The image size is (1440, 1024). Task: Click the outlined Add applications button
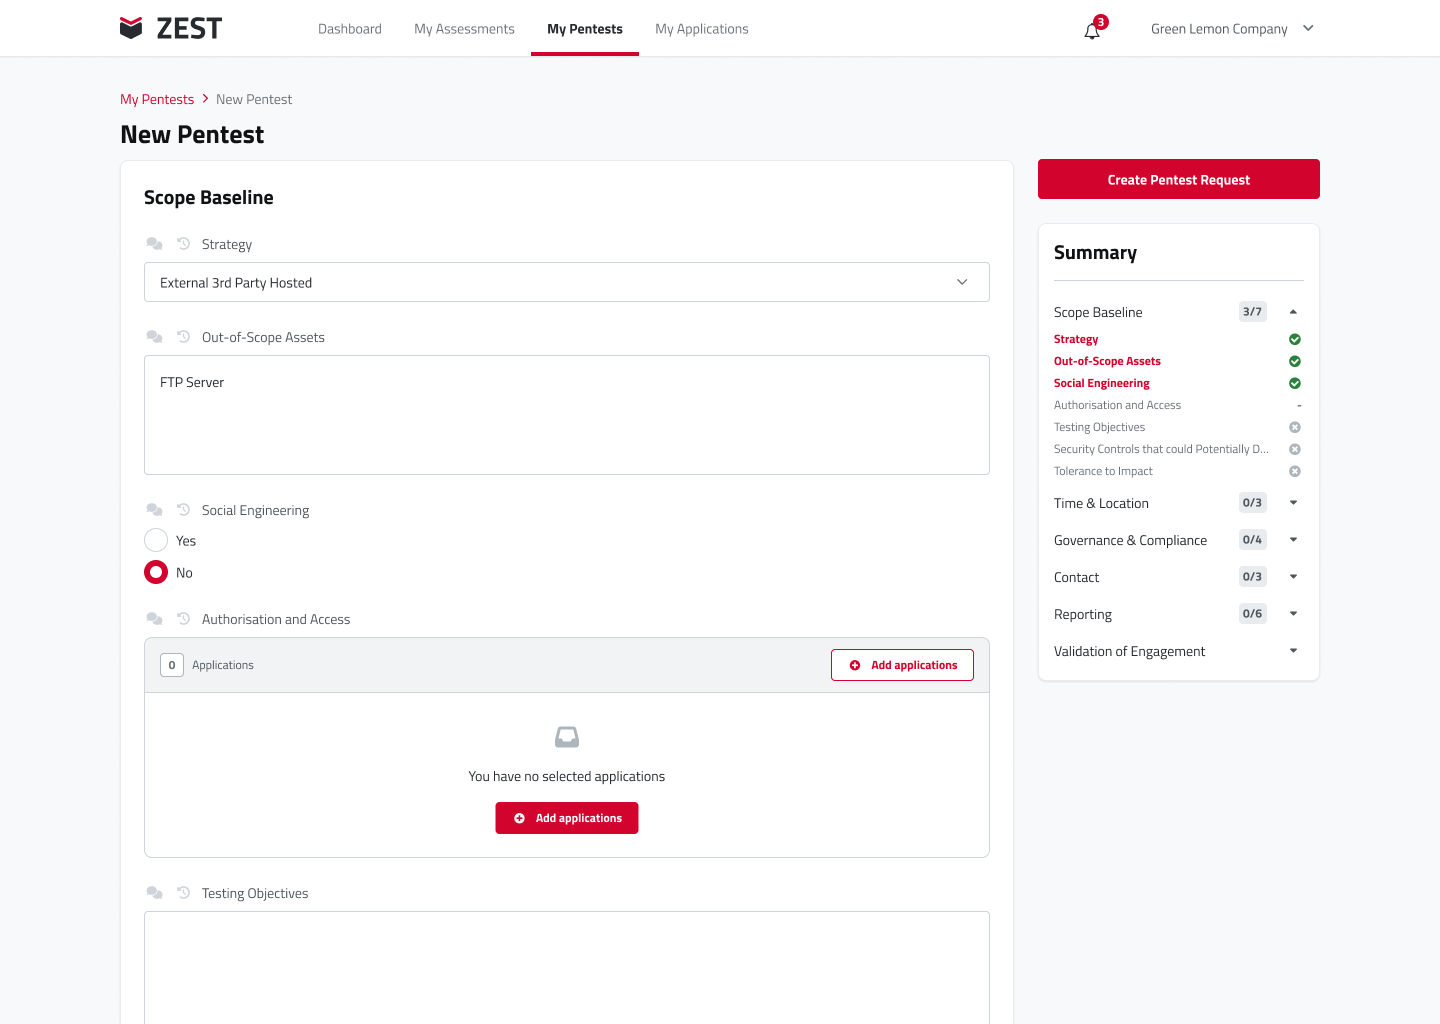tap(902, 665)
